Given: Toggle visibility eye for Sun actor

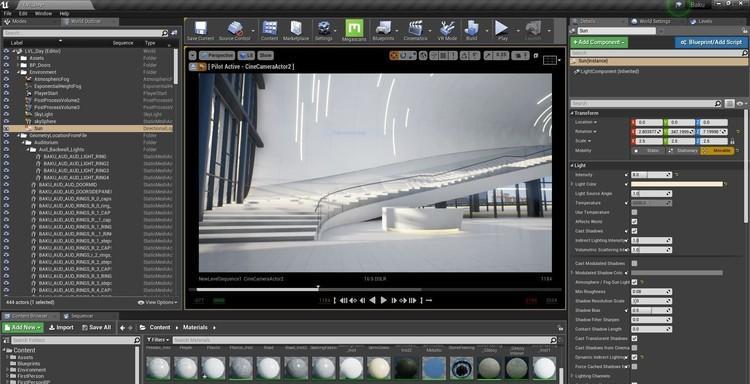Looking at the screenshot, I should coord(6,129).
